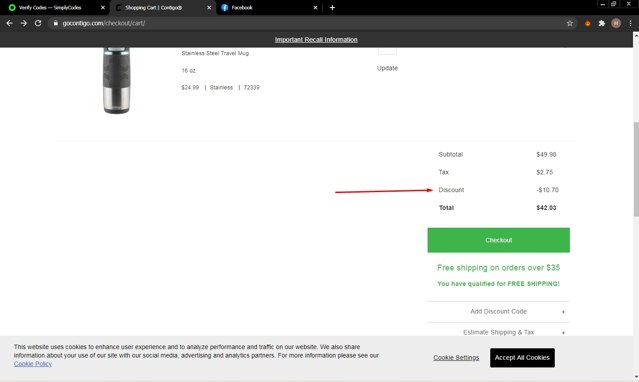Click the Total amount $42.03
The width and height of the screenshot is (639, 382).
coord(546,208)
